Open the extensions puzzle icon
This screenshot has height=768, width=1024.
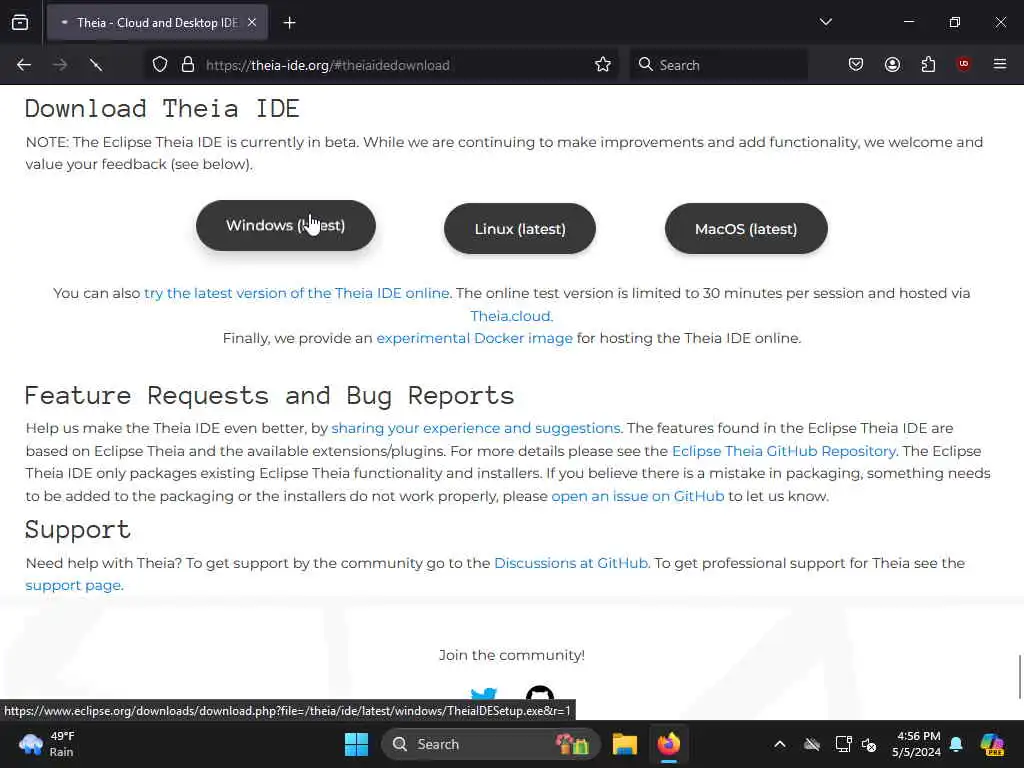(928, 65)
